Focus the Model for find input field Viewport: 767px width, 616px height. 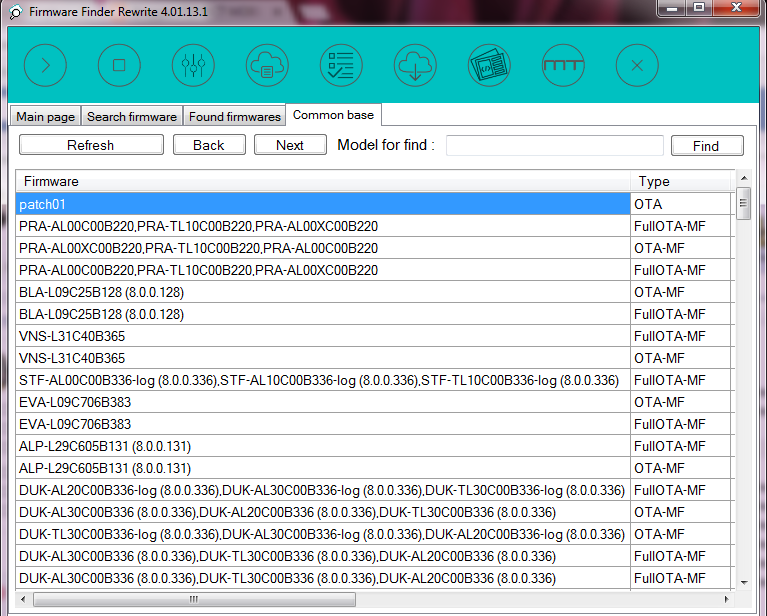click(555, 146)
